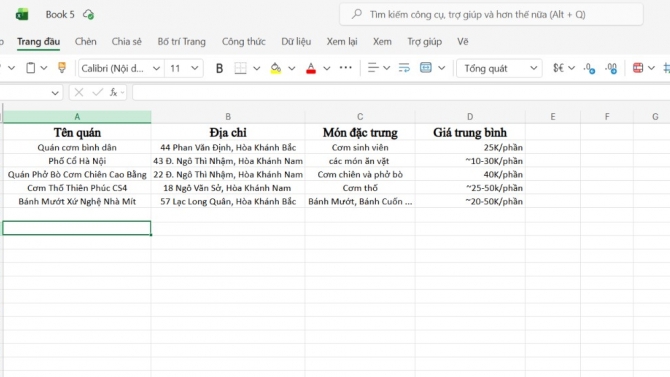Viewport: 670px width, 377px height.
Task: Click the Tìm kiếm search box
Action: [x=491, y=15]
